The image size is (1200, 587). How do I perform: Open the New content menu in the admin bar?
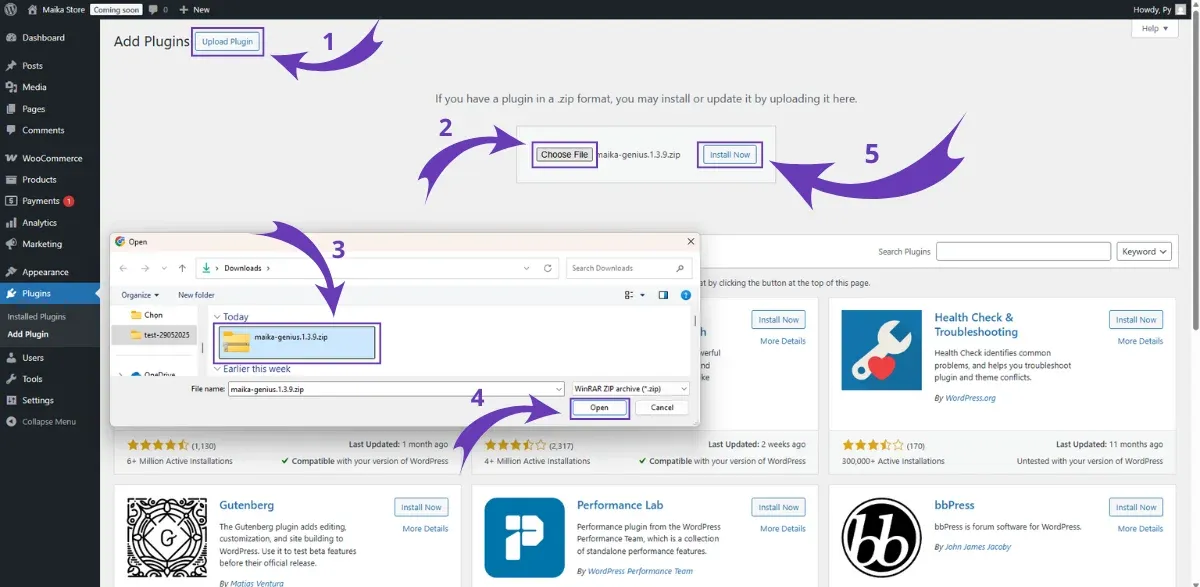194,9
